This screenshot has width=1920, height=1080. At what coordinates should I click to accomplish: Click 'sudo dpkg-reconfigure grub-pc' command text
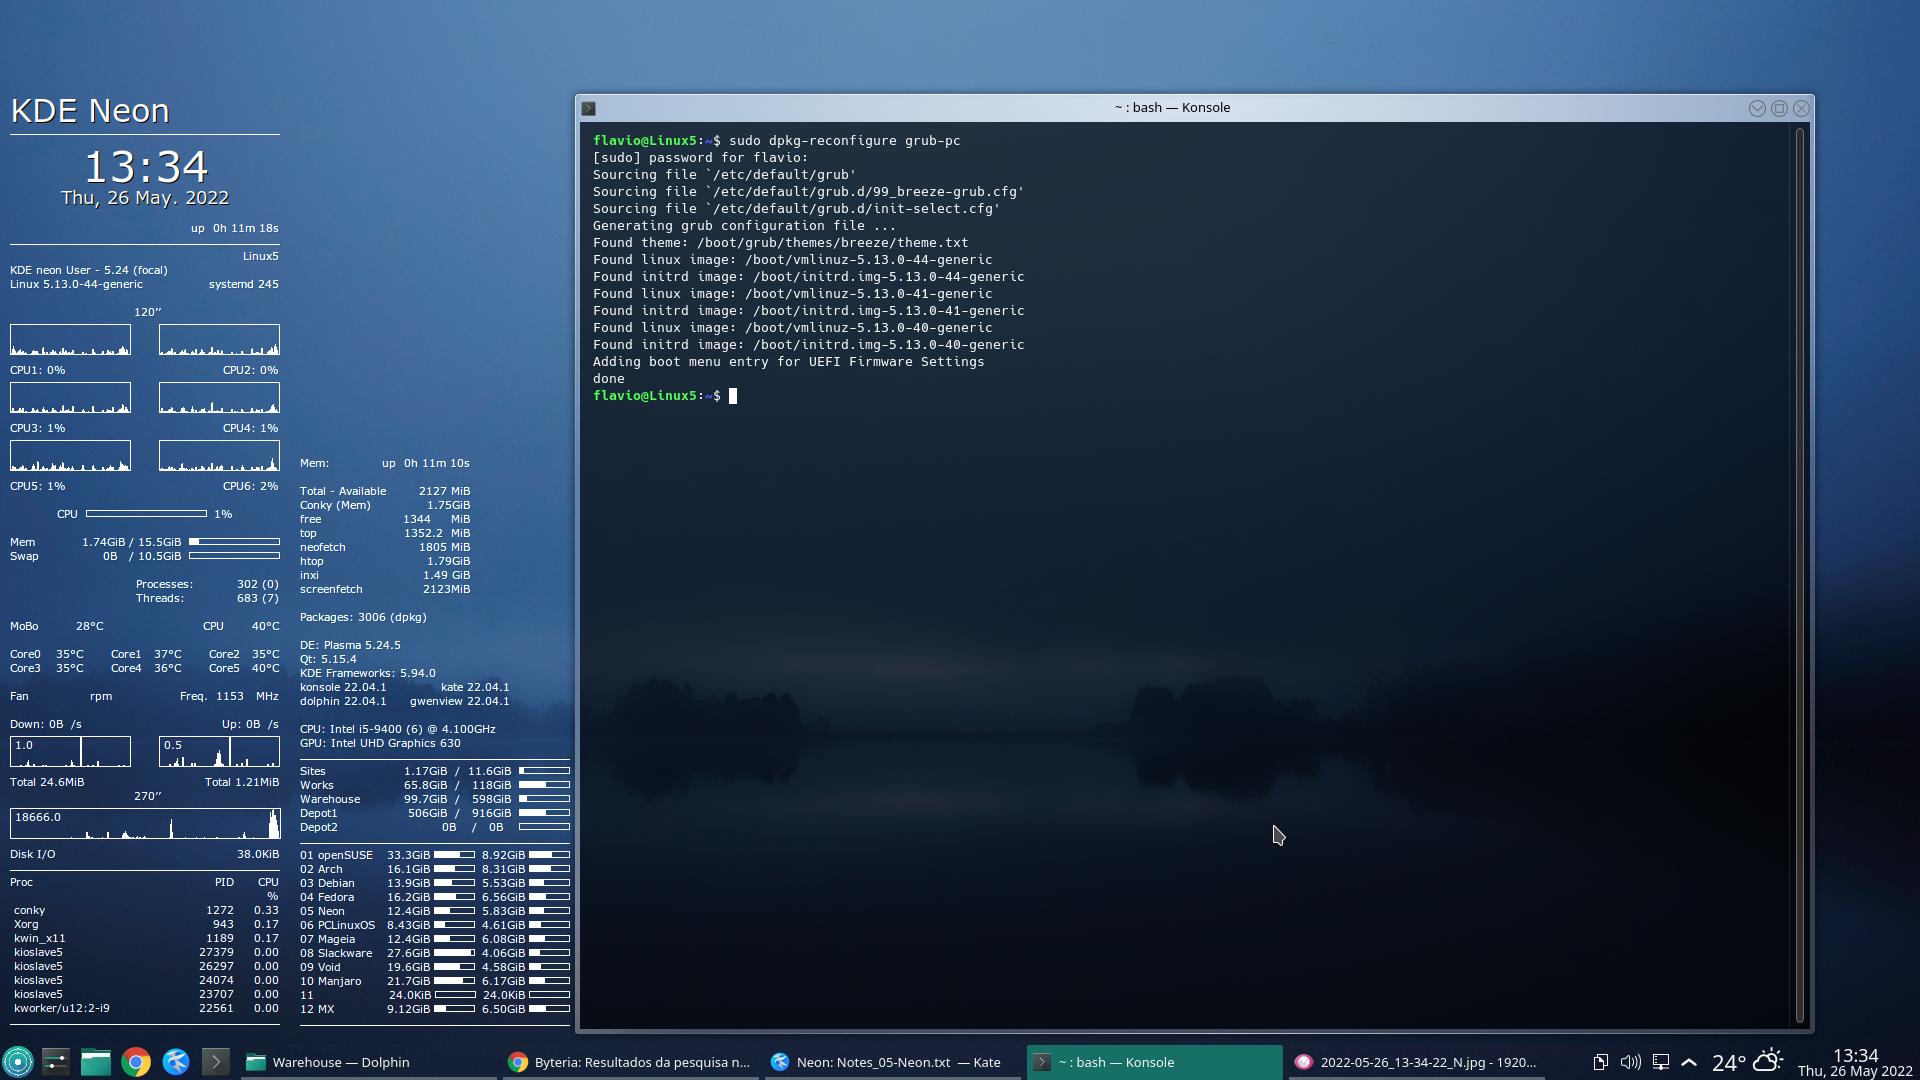pyautogui.click(x=844, y=141)
